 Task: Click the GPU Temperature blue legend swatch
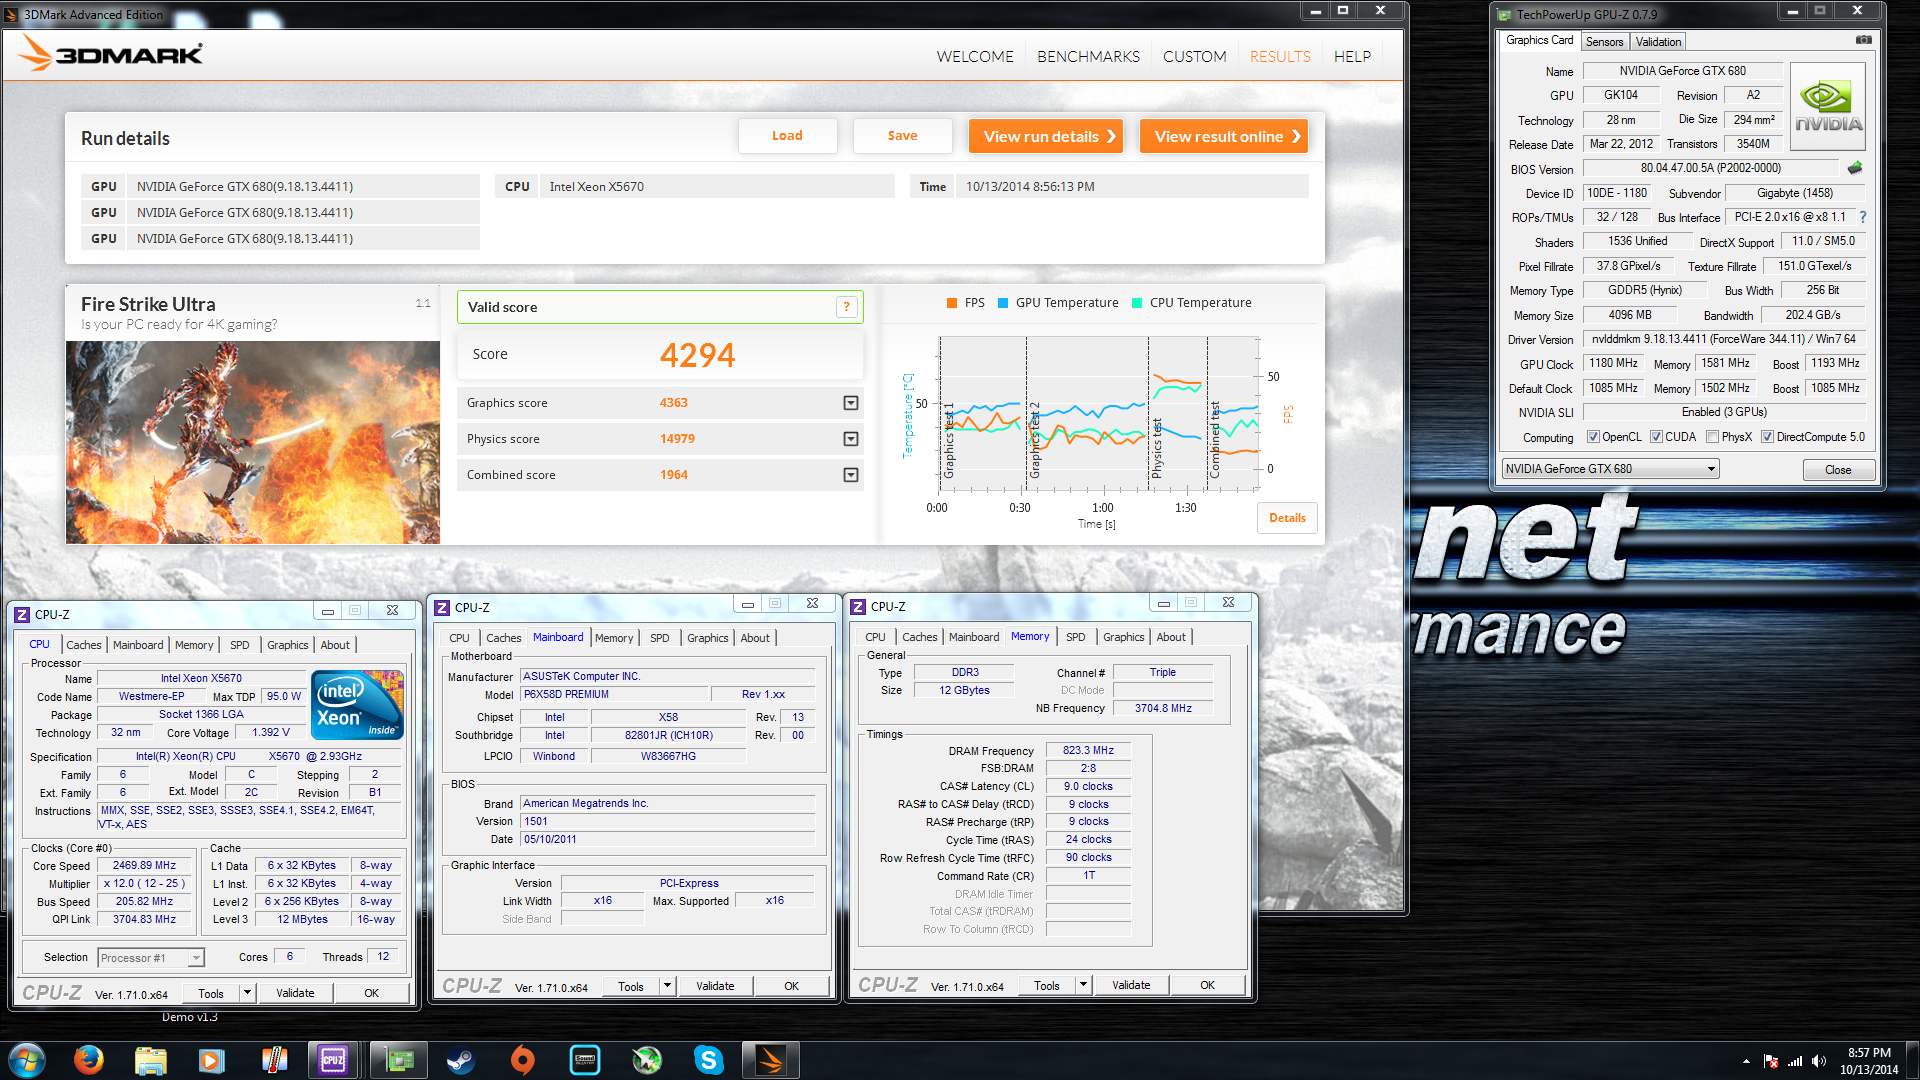pos(1003,303)
